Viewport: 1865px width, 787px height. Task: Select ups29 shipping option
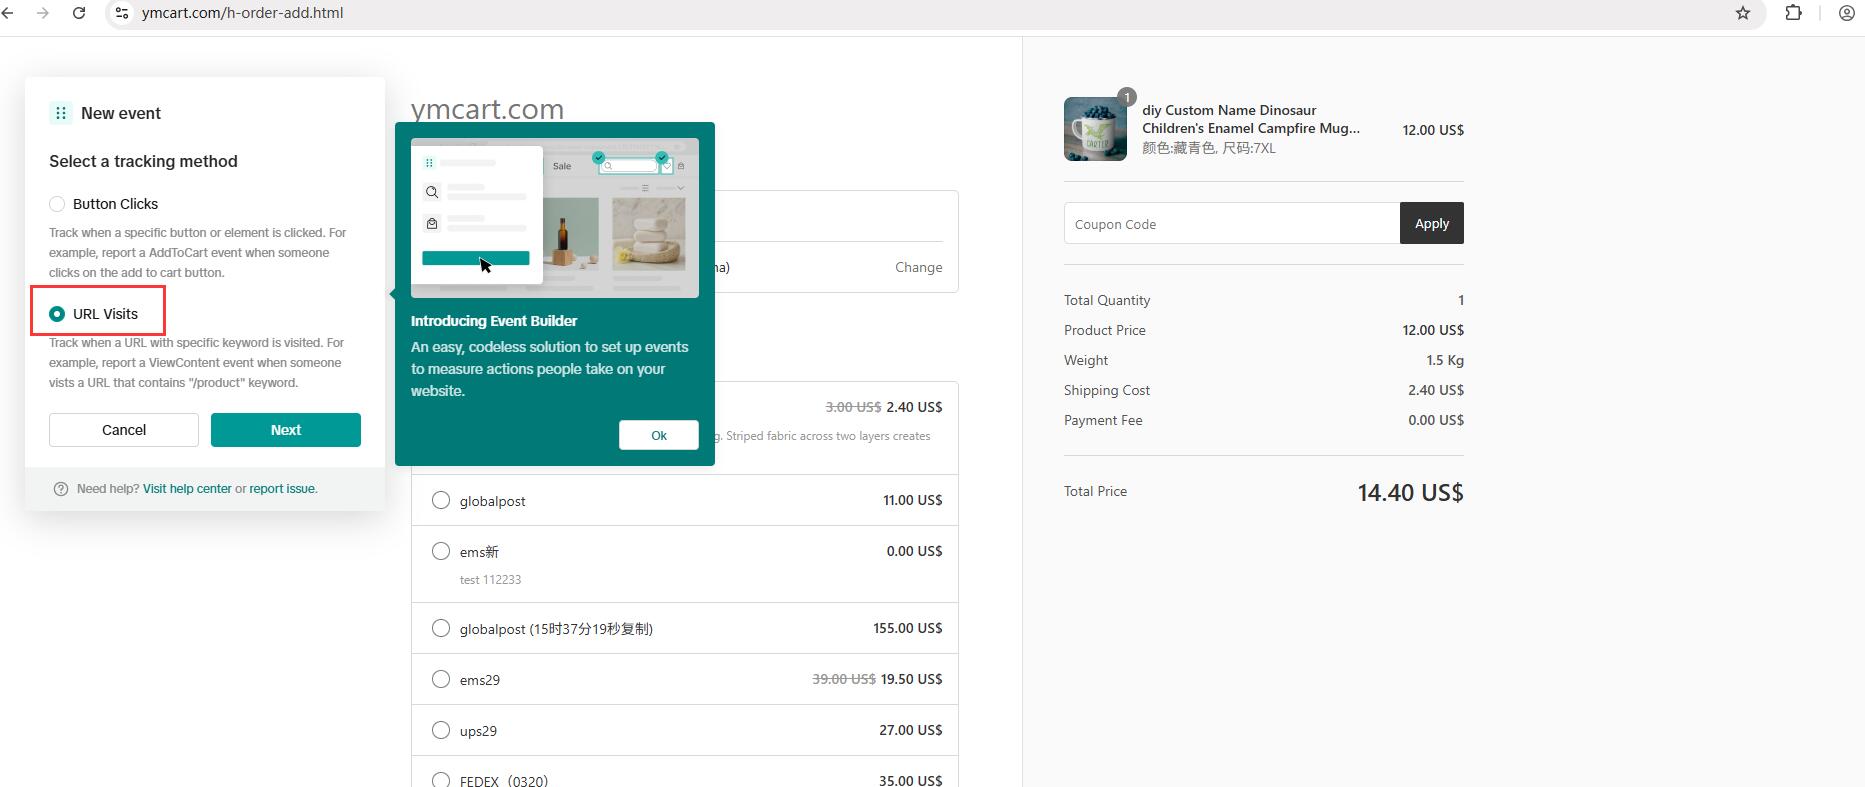(441, 730)
